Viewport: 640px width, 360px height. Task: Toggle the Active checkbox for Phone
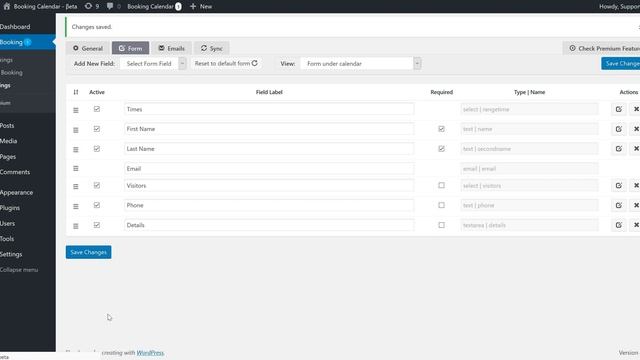click(97, 205)
